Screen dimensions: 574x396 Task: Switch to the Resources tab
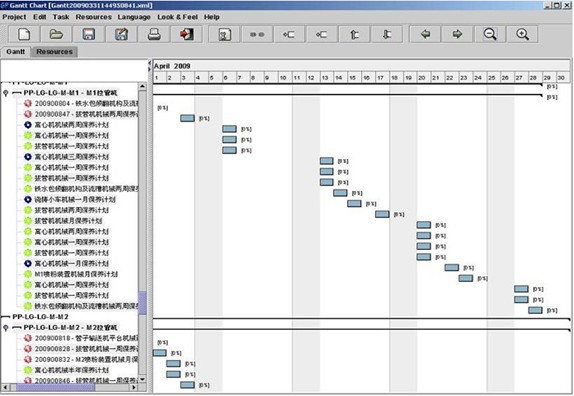tap(54, 52)
